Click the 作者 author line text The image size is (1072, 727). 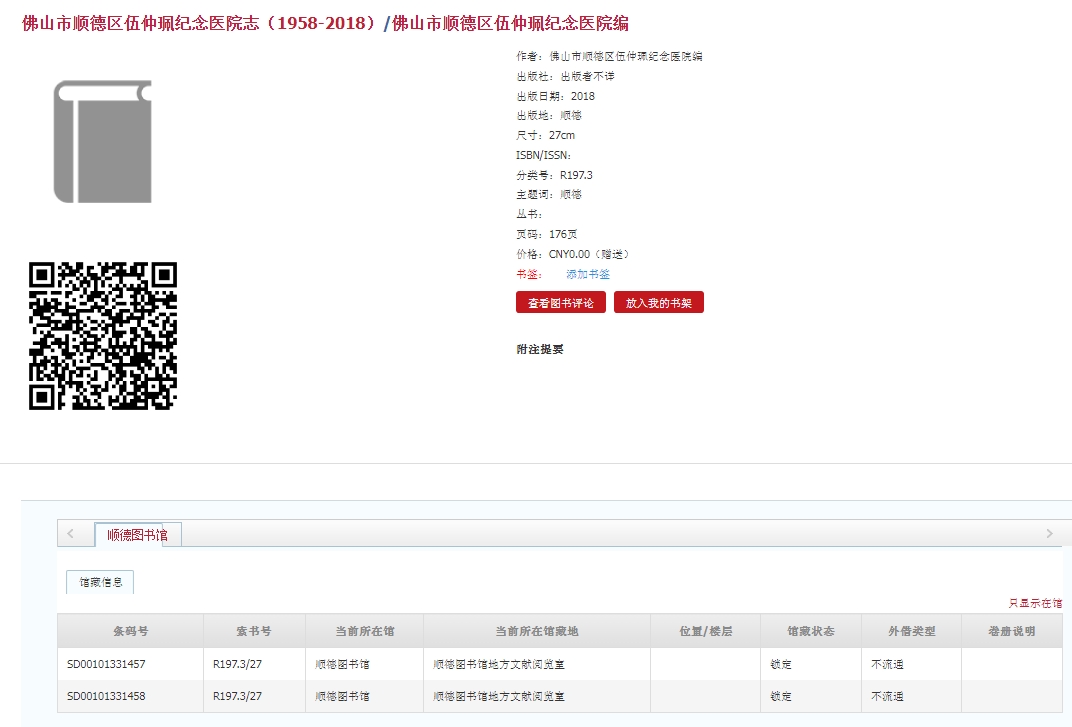pyautogui.click(x=609, y=56)
